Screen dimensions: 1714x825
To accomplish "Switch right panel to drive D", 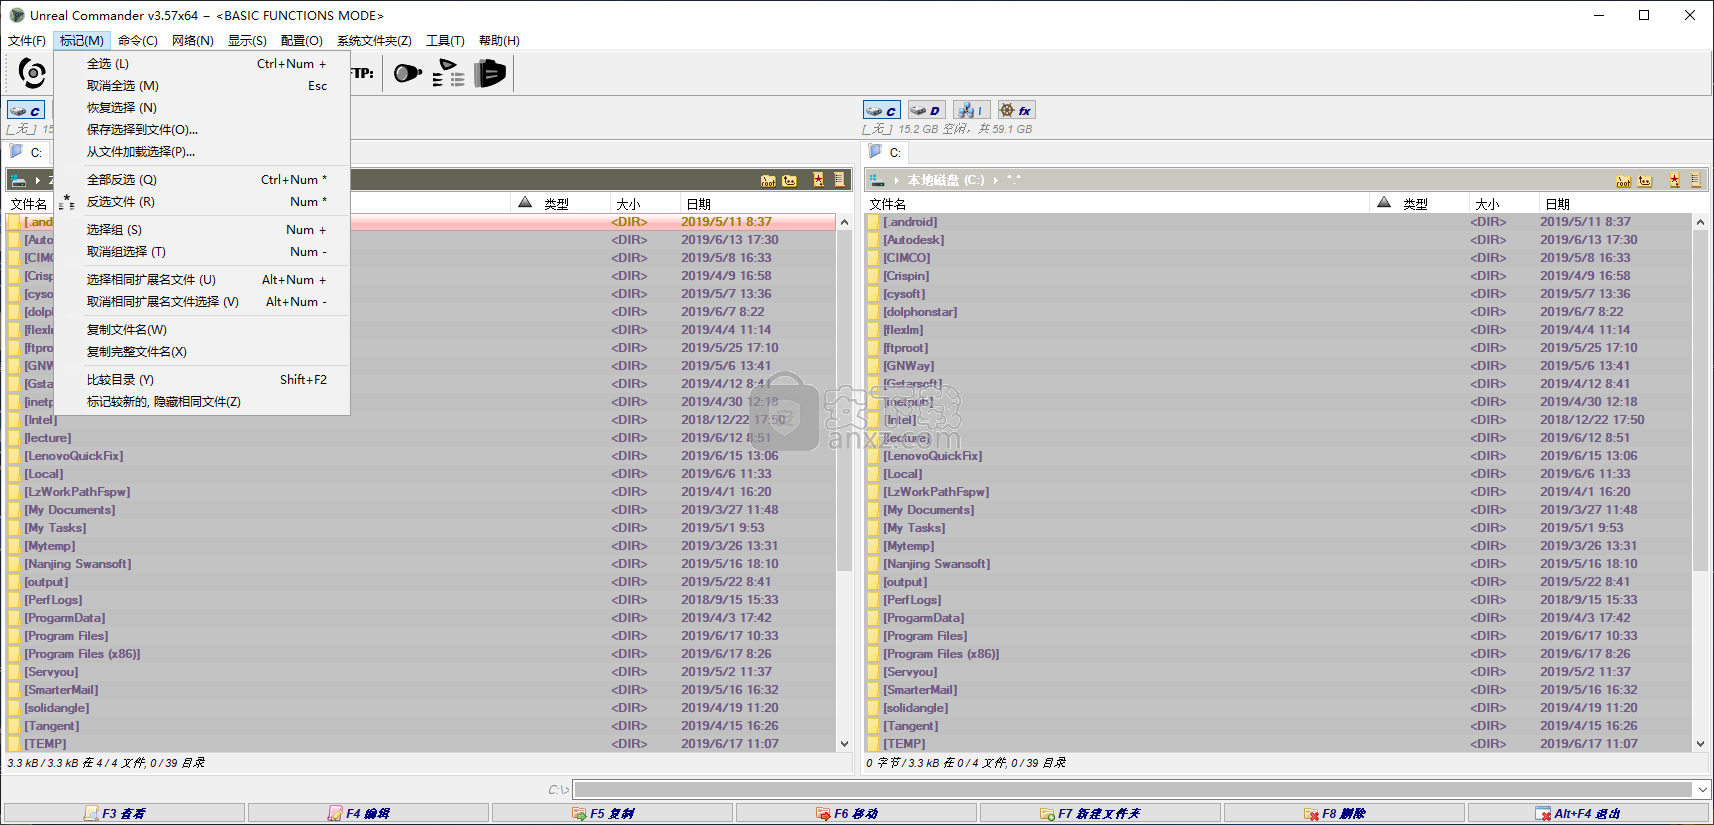I will 926,111.
